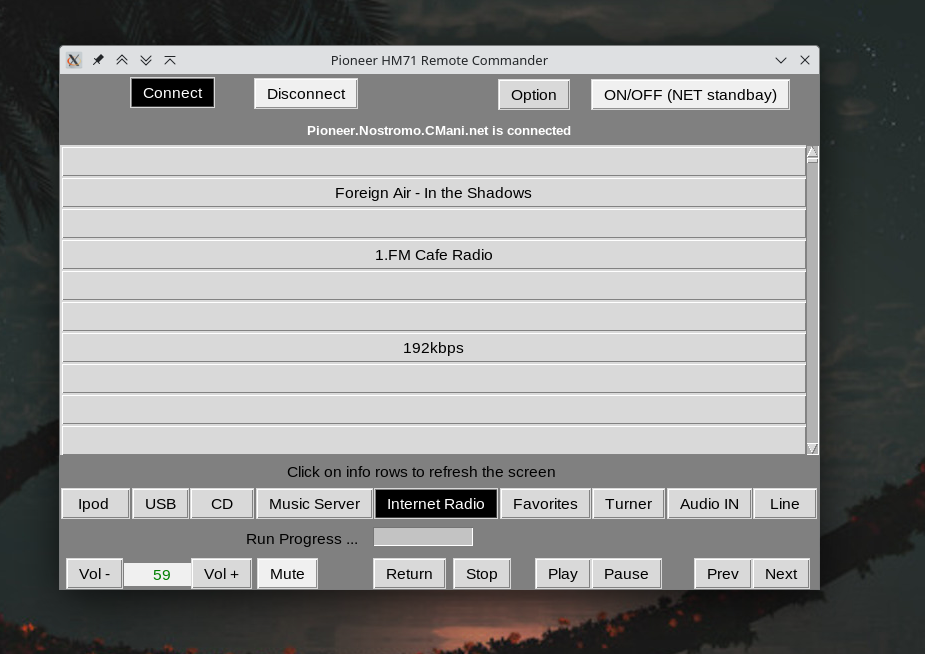Switch to the Turner source

pyautogui.click(x=628, y=504)
